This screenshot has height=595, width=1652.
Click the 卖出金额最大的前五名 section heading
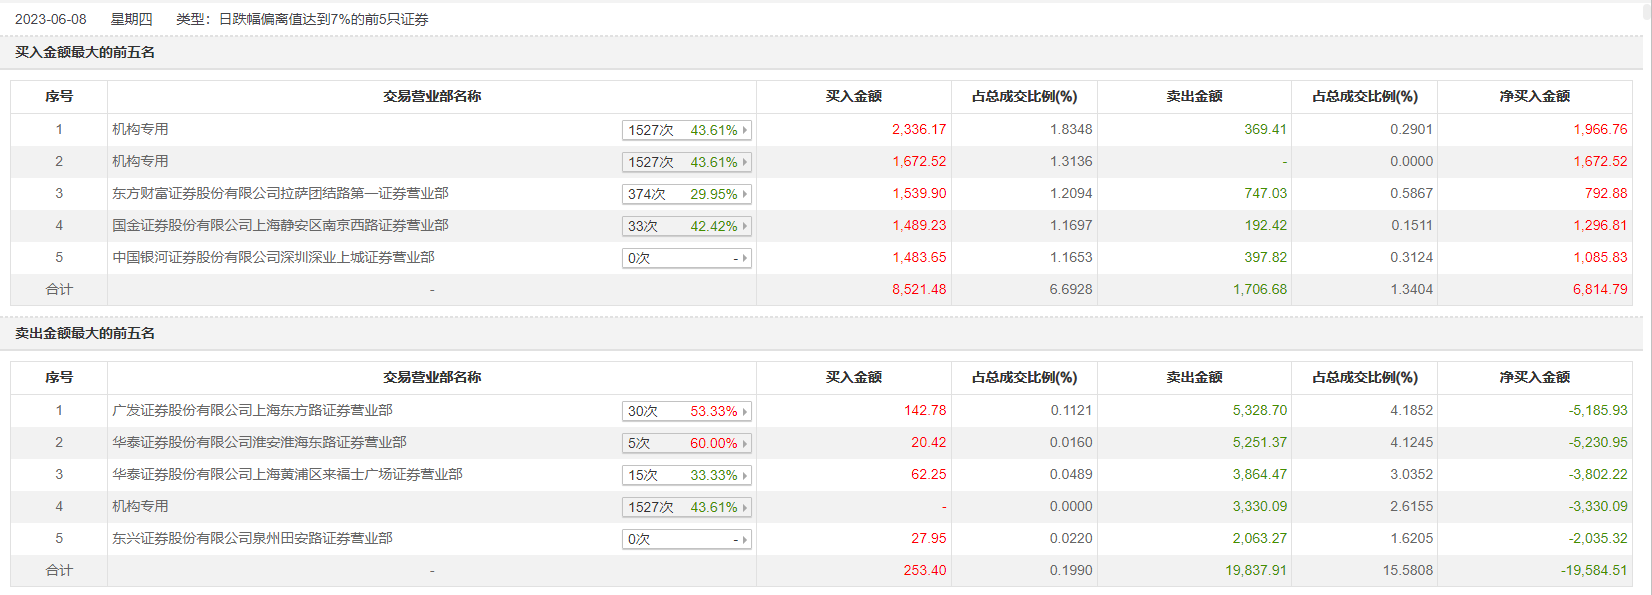(x=85, y=333)
